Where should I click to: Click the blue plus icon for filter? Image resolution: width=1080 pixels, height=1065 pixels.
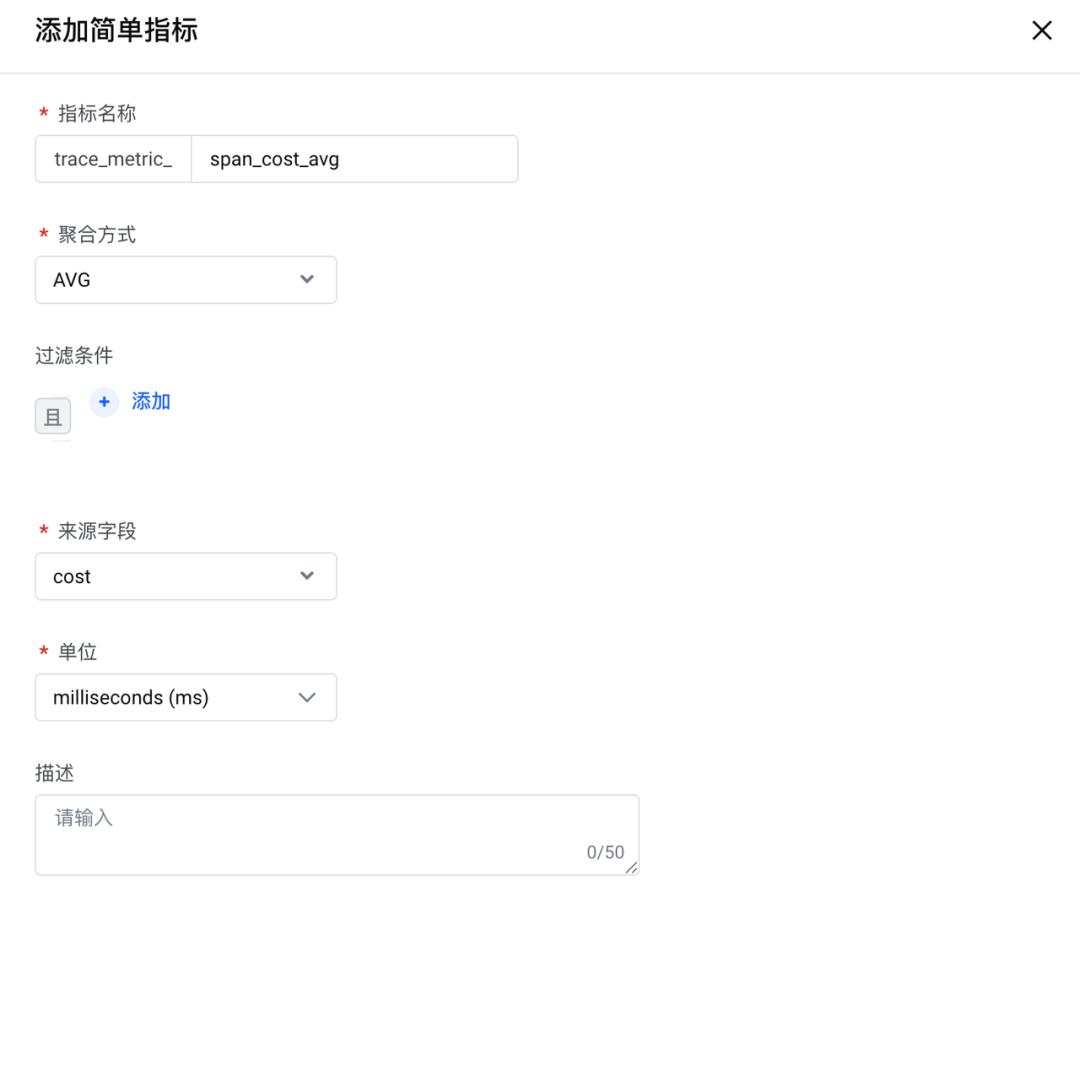pos(104,402)
